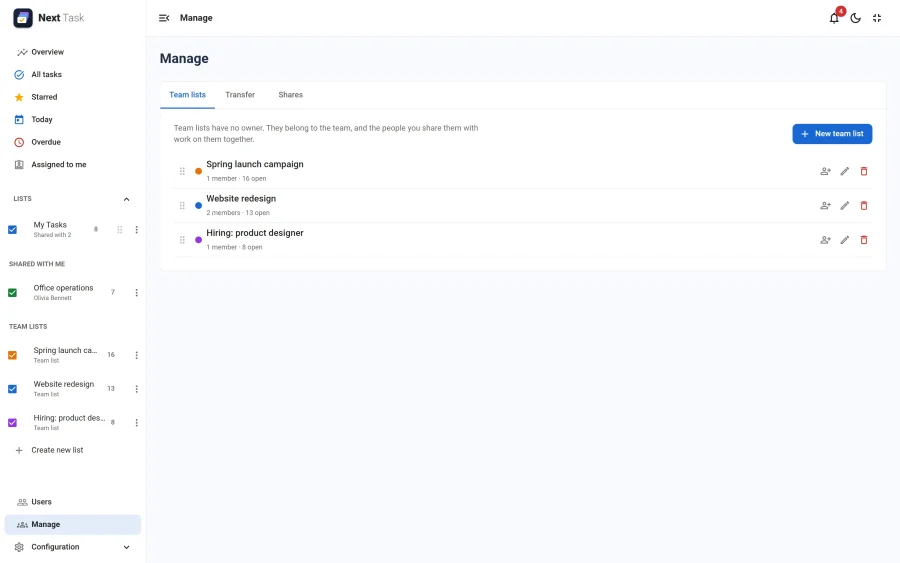Click Create new list in sidebar
Viewport: 900px width, 563px height.
pos(57,451)
